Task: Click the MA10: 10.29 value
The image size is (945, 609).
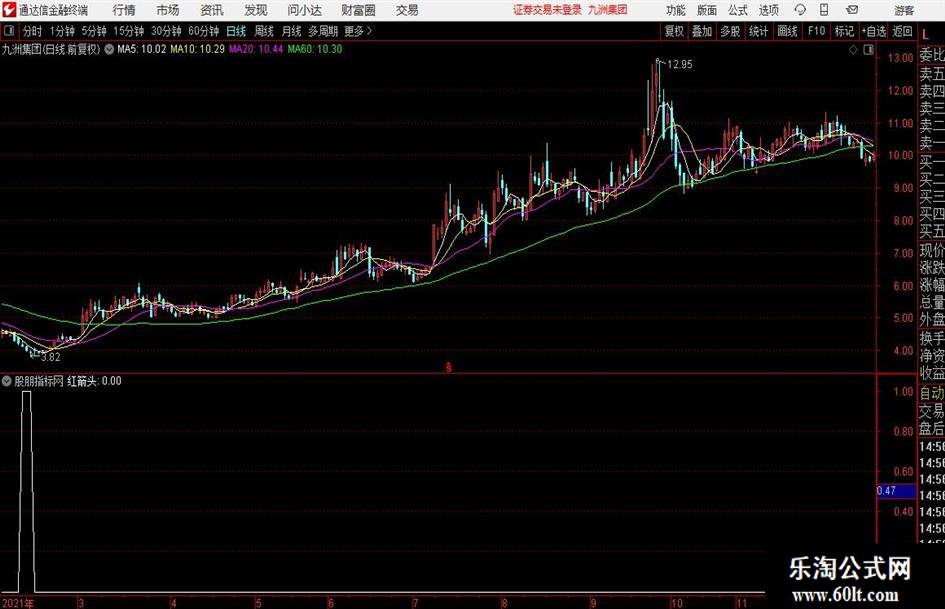Action: (x=198, y=49)
